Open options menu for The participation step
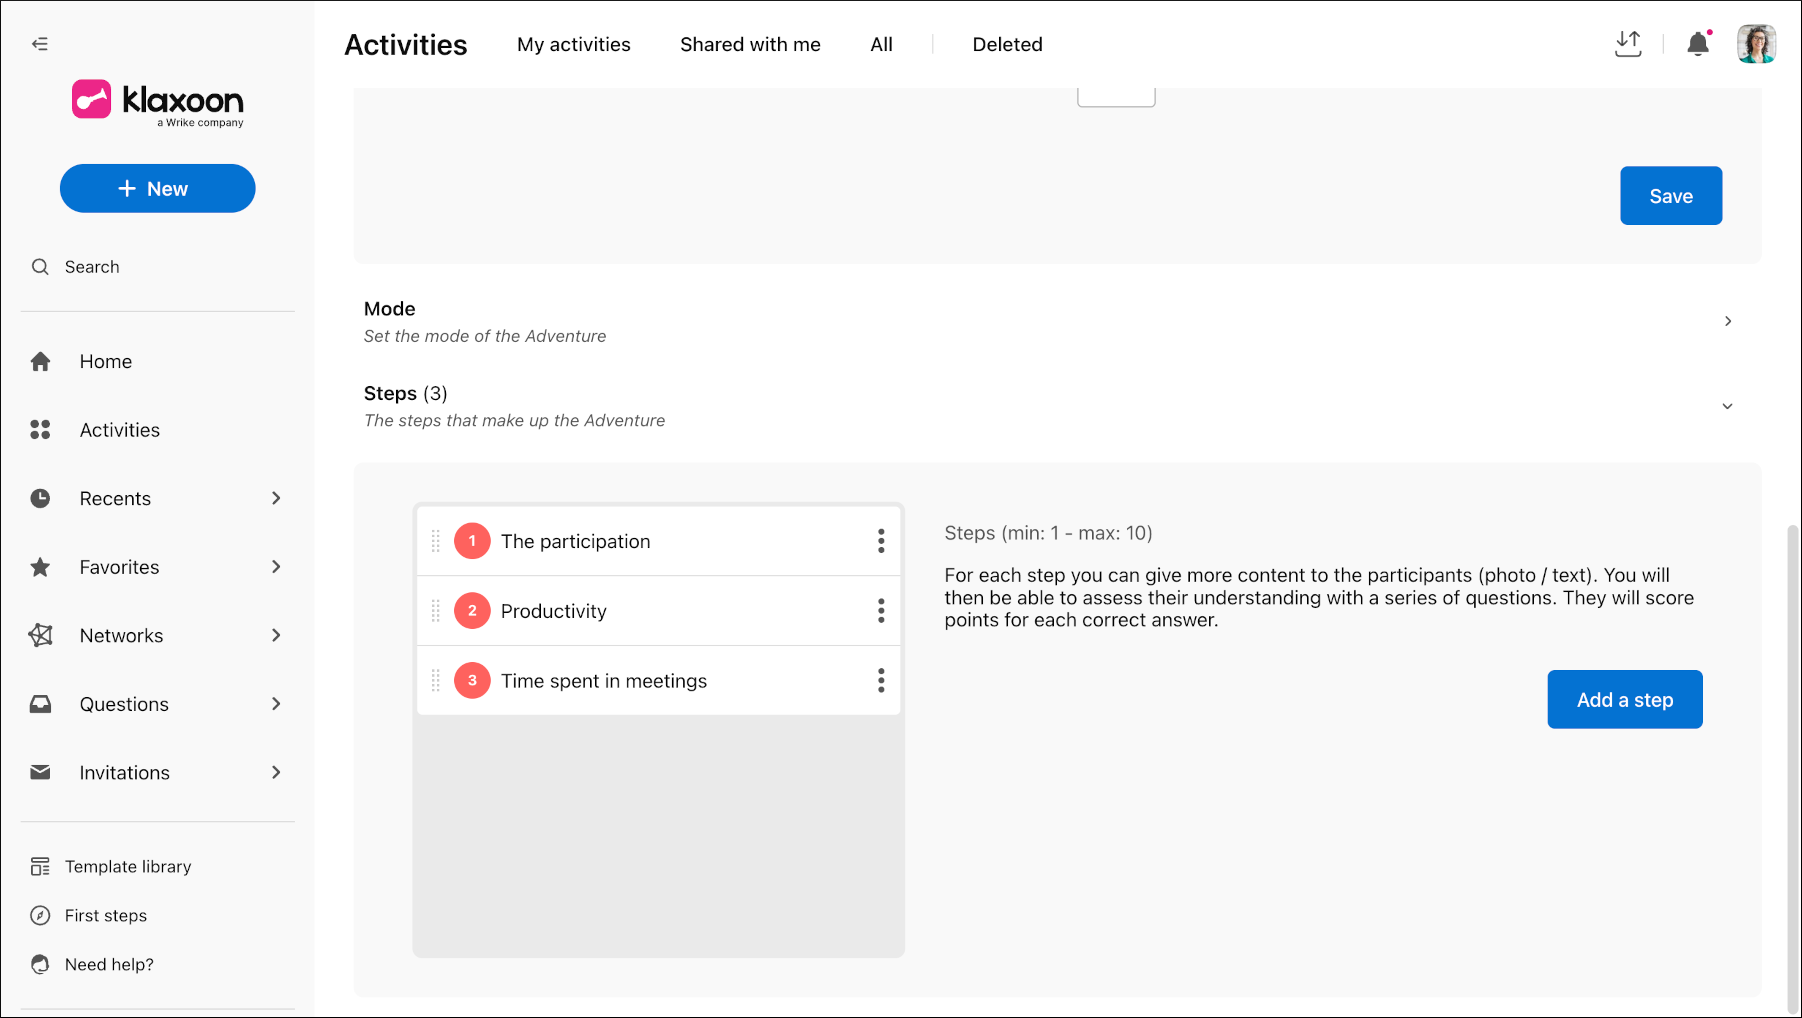 point(881,541)
